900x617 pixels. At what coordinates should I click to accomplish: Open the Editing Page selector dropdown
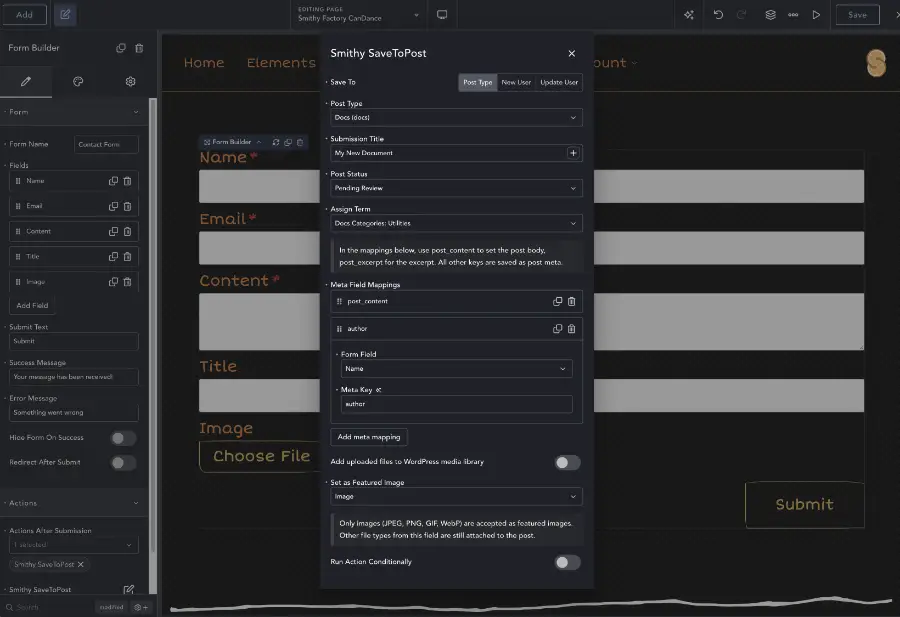click(359, 14)
